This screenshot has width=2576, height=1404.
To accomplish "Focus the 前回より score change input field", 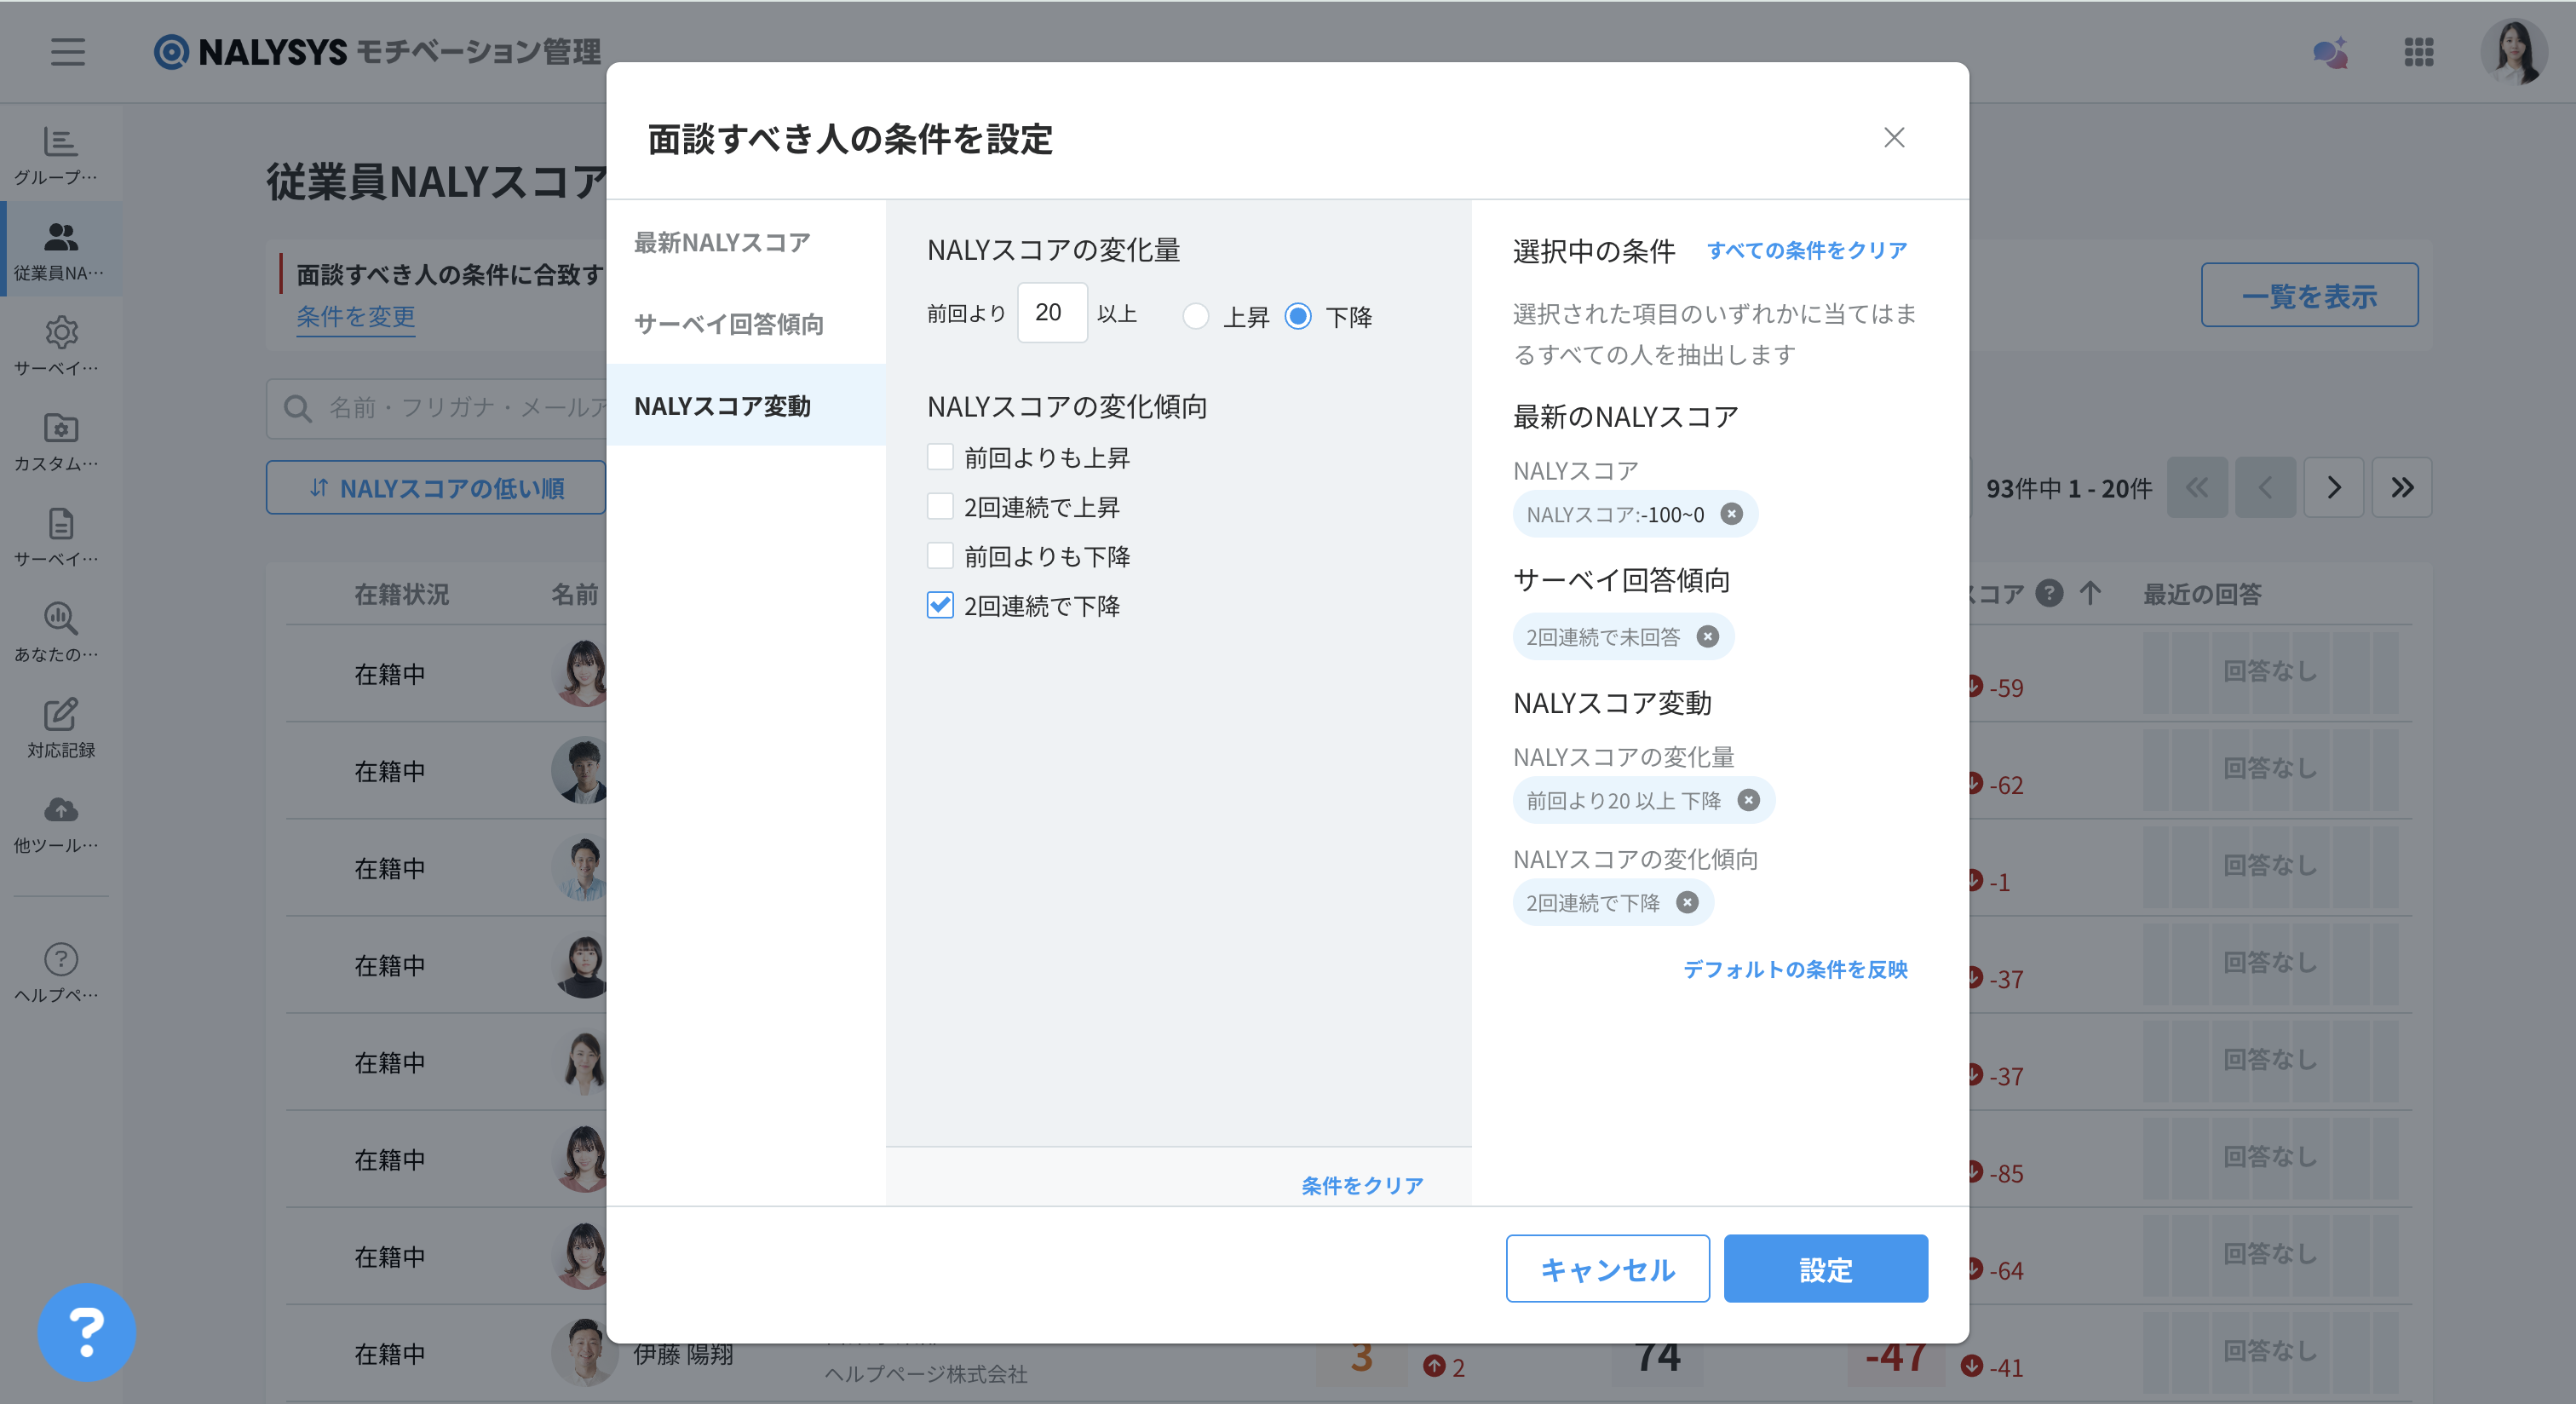I will (1052, 313).
